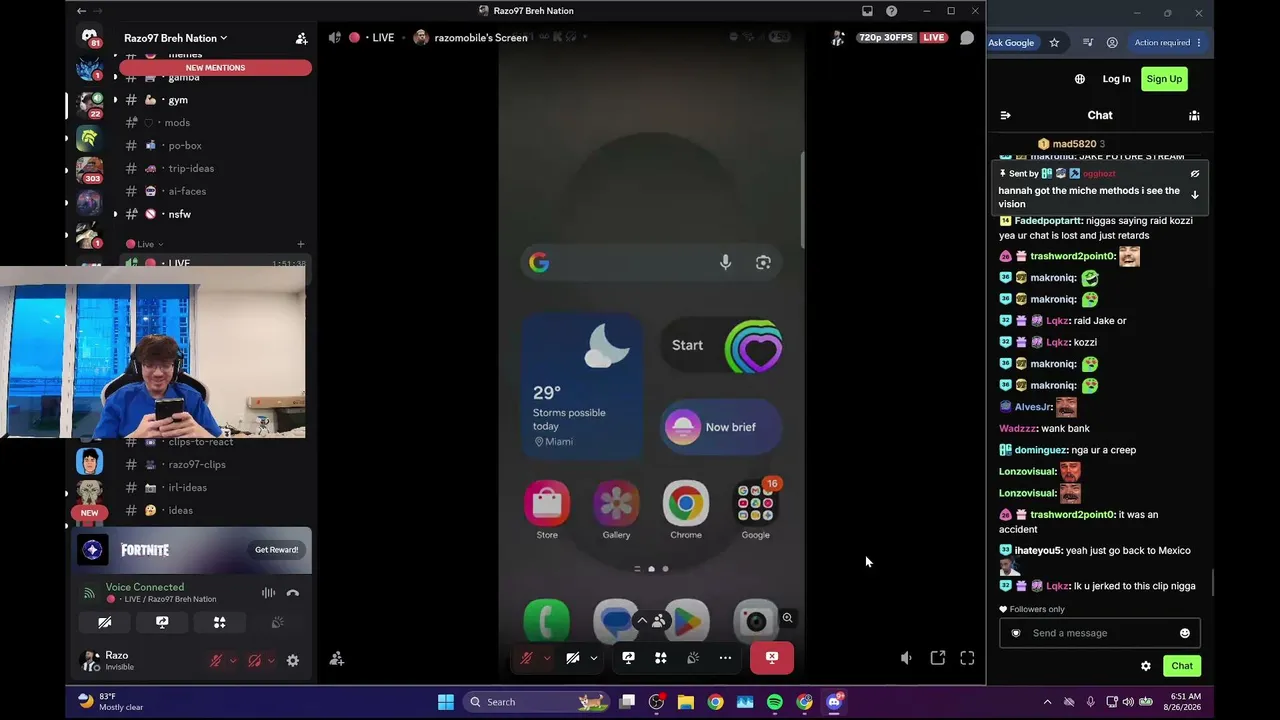The image size is (1280, 720).
Task: Open Discord inbox icon in title bar
Action: click(x=867, y=11)
